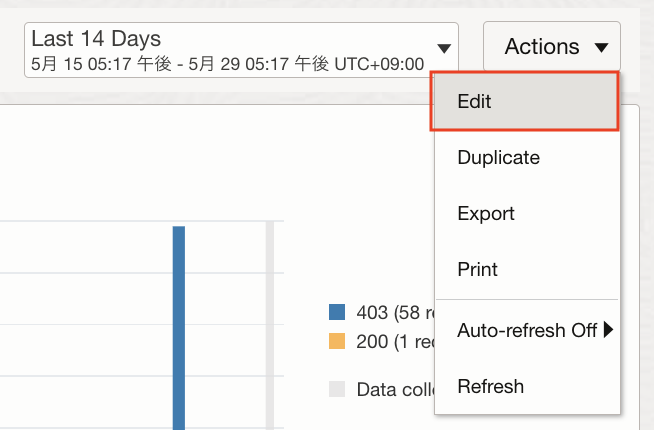Click the Actions button's down arrow
Image resolution: width=654 pixels, height=430 pixels.
pos(601,47)
